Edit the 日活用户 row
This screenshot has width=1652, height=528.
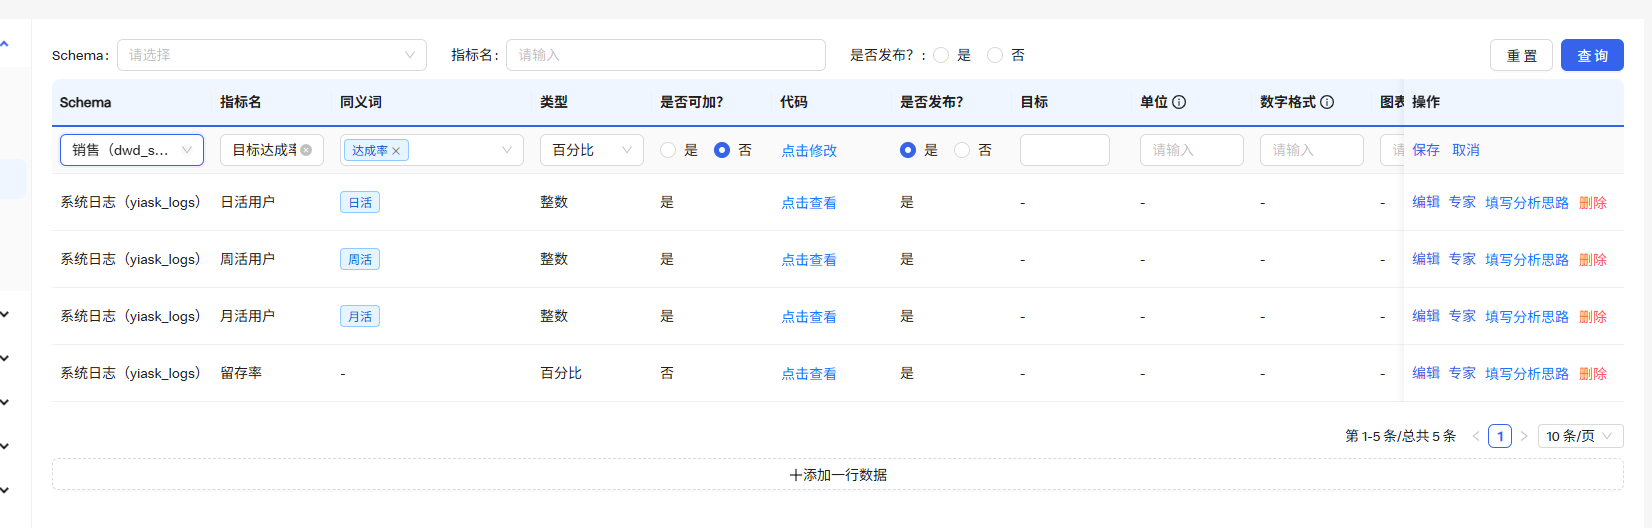[1426, 202]
